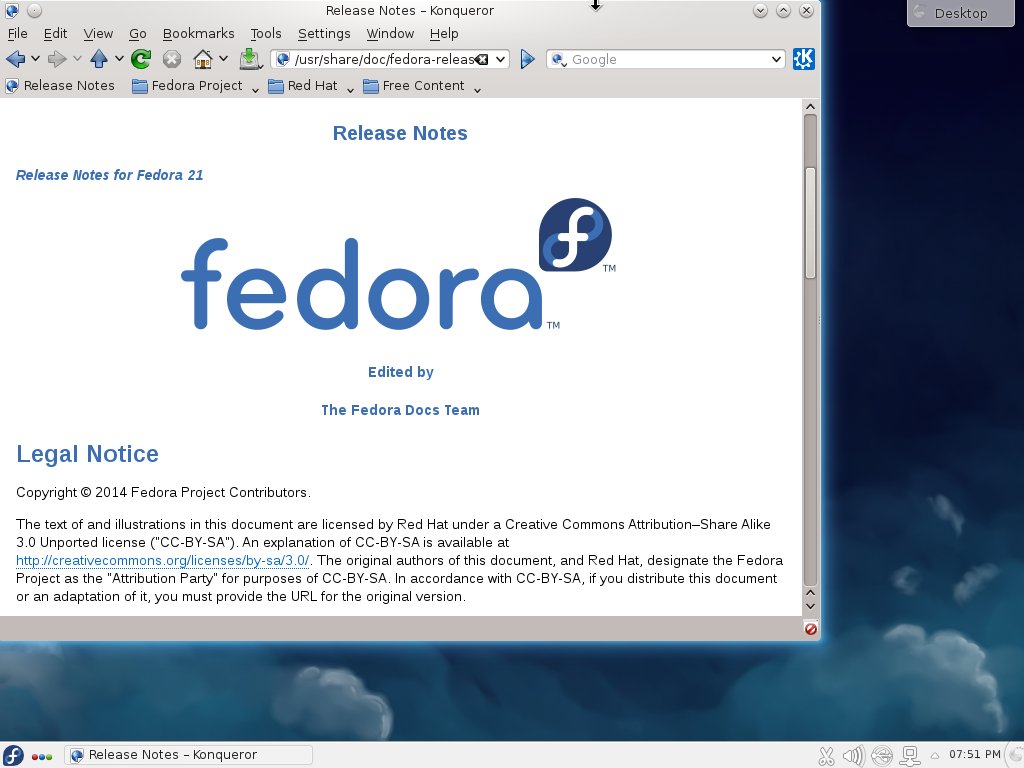Viewport: 1024px width, 768px height.
Task: Clear the location bar text
Action: tap(482, 59)
